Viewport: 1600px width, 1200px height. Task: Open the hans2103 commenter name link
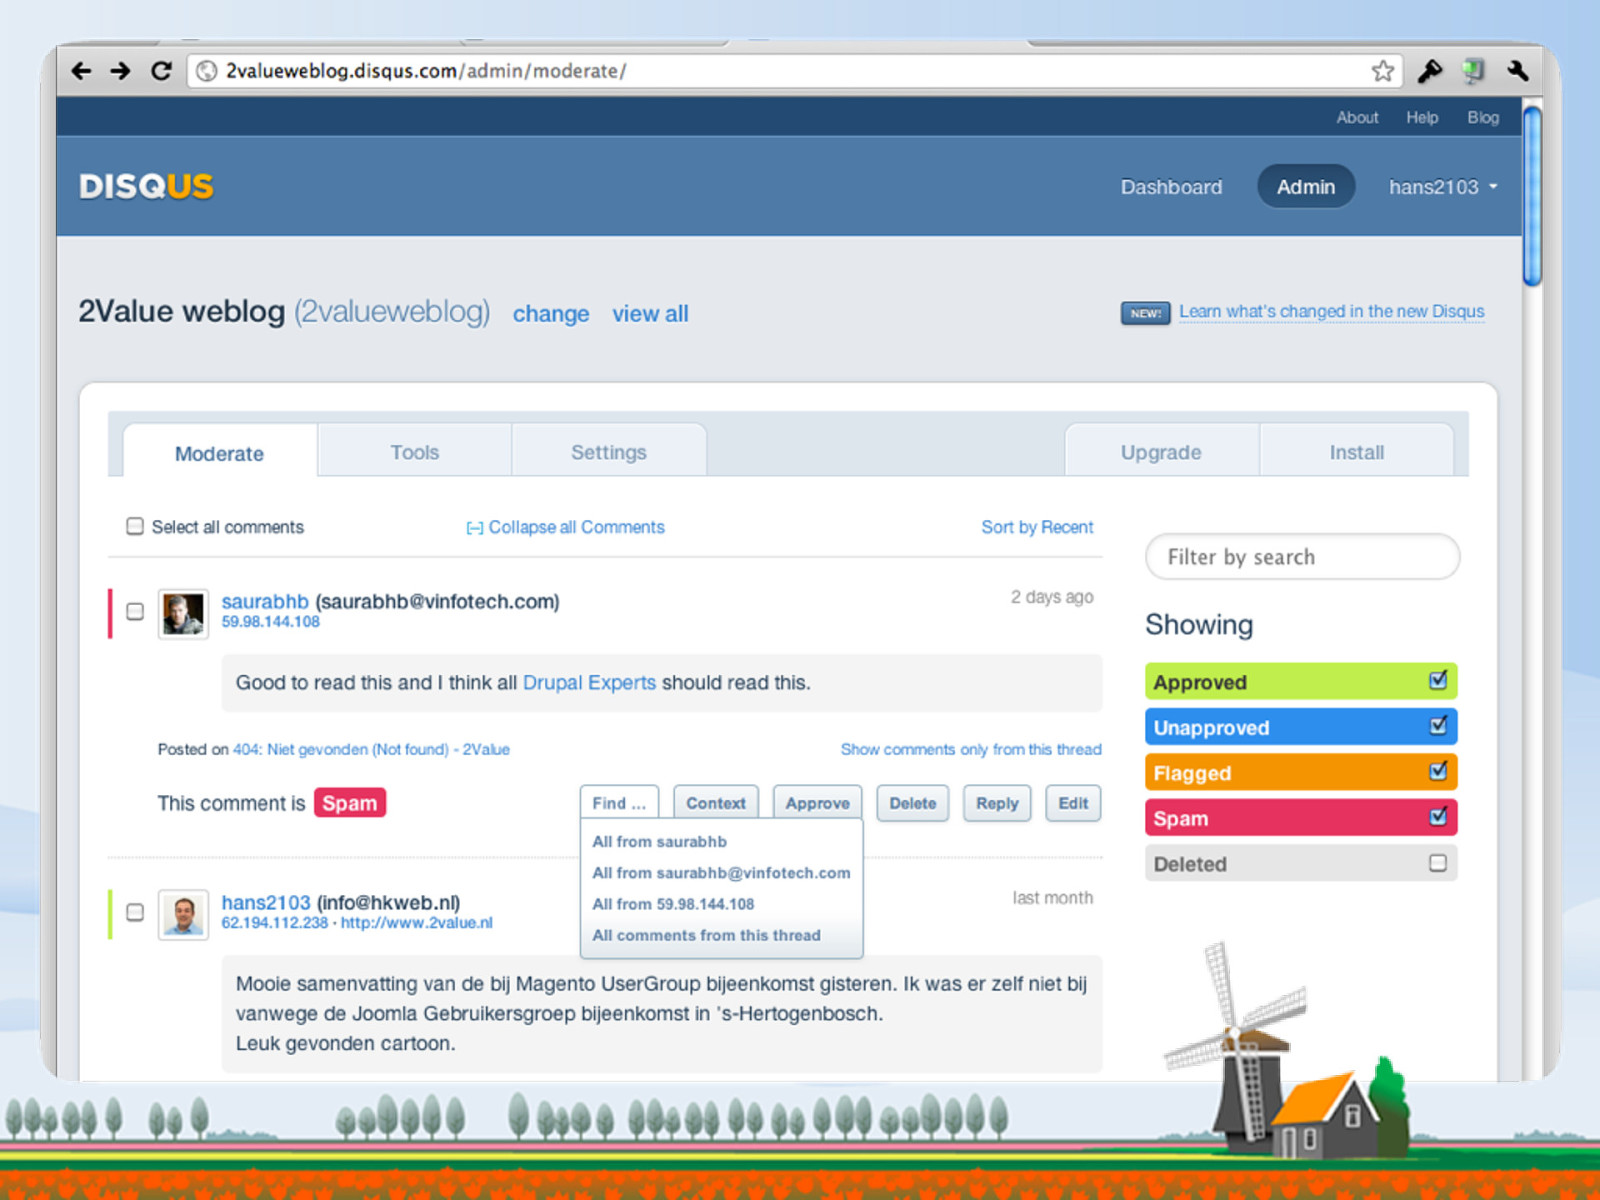(266, 902)
